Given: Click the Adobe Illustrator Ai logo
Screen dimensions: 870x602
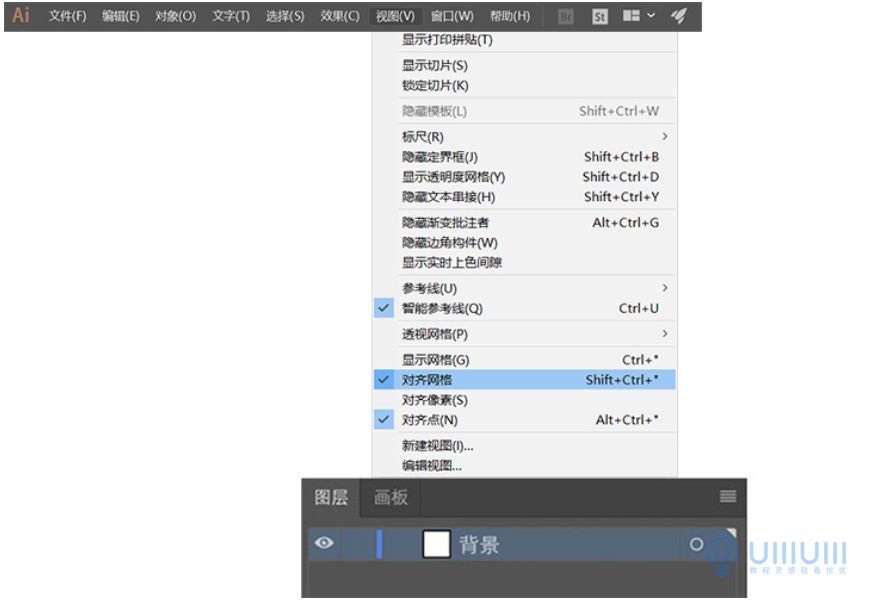Looking at the screenshot, I should point(21,16).
